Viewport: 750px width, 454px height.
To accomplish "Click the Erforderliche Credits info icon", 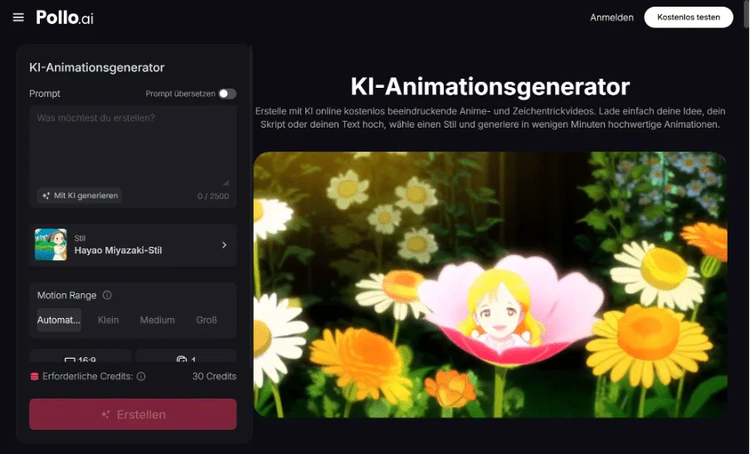I will tap(141, 376).
